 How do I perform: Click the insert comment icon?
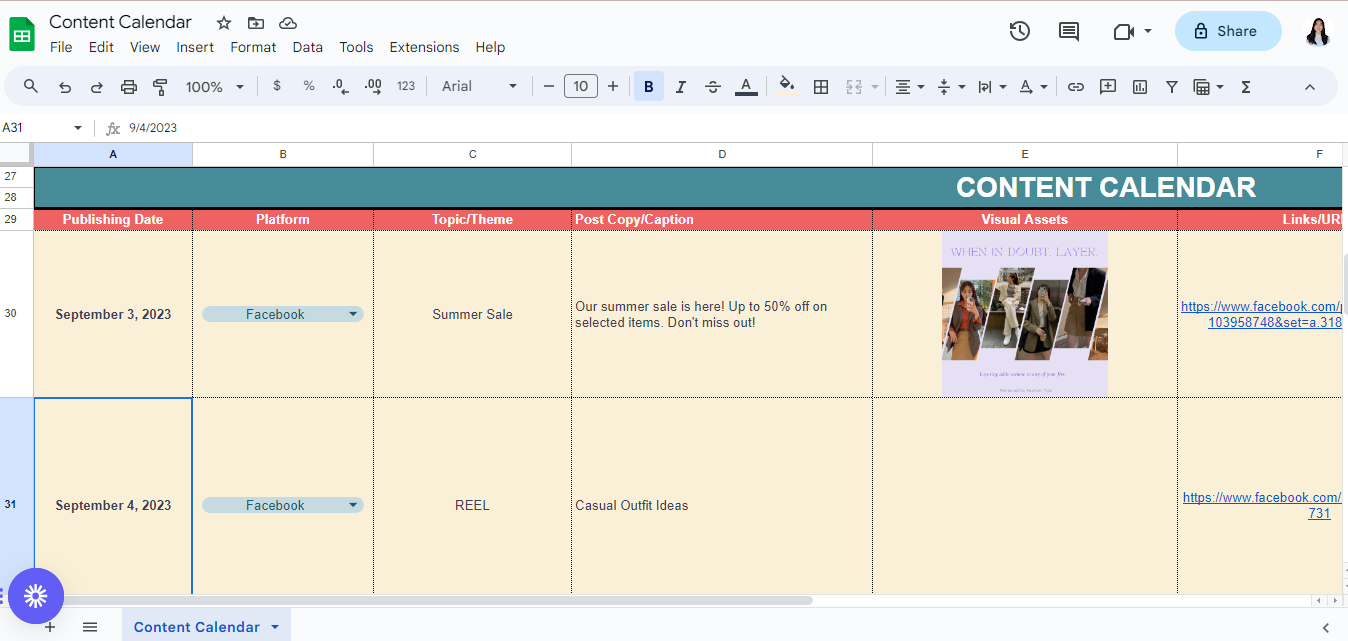[x=1108, y=87]
